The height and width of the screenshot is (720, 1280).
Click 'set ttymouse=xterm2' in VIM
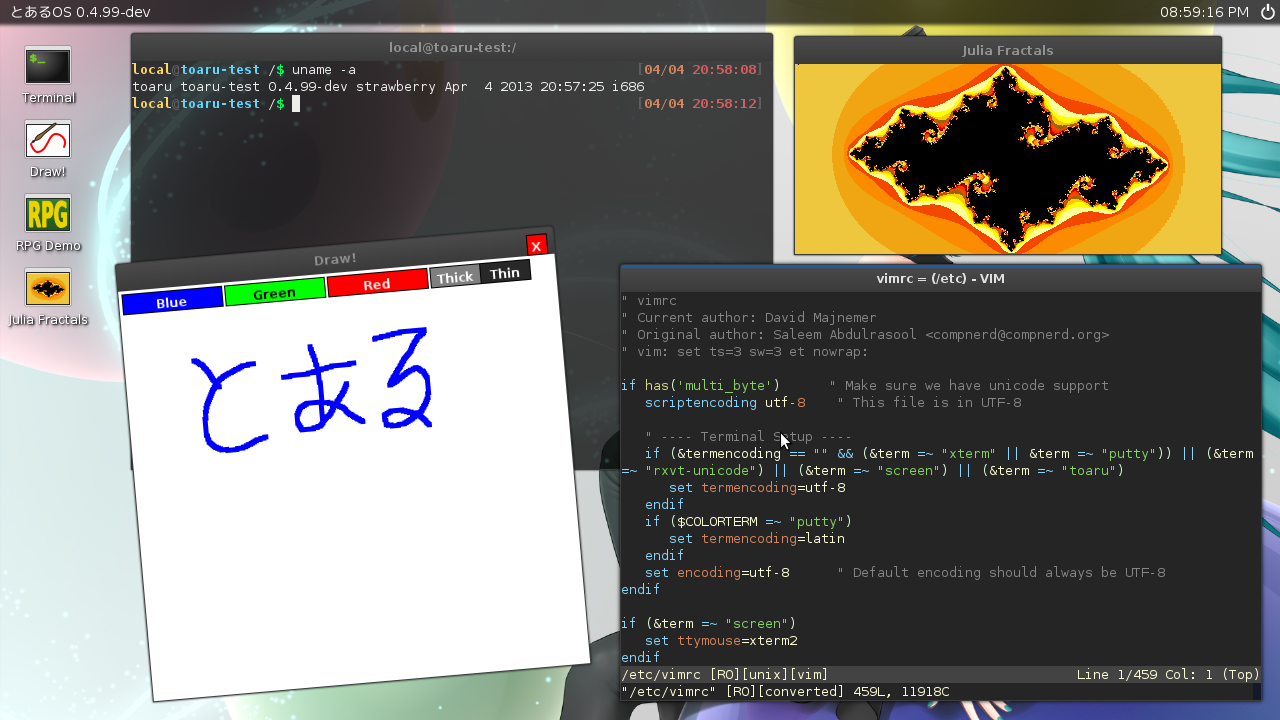(x=721, y=640)
